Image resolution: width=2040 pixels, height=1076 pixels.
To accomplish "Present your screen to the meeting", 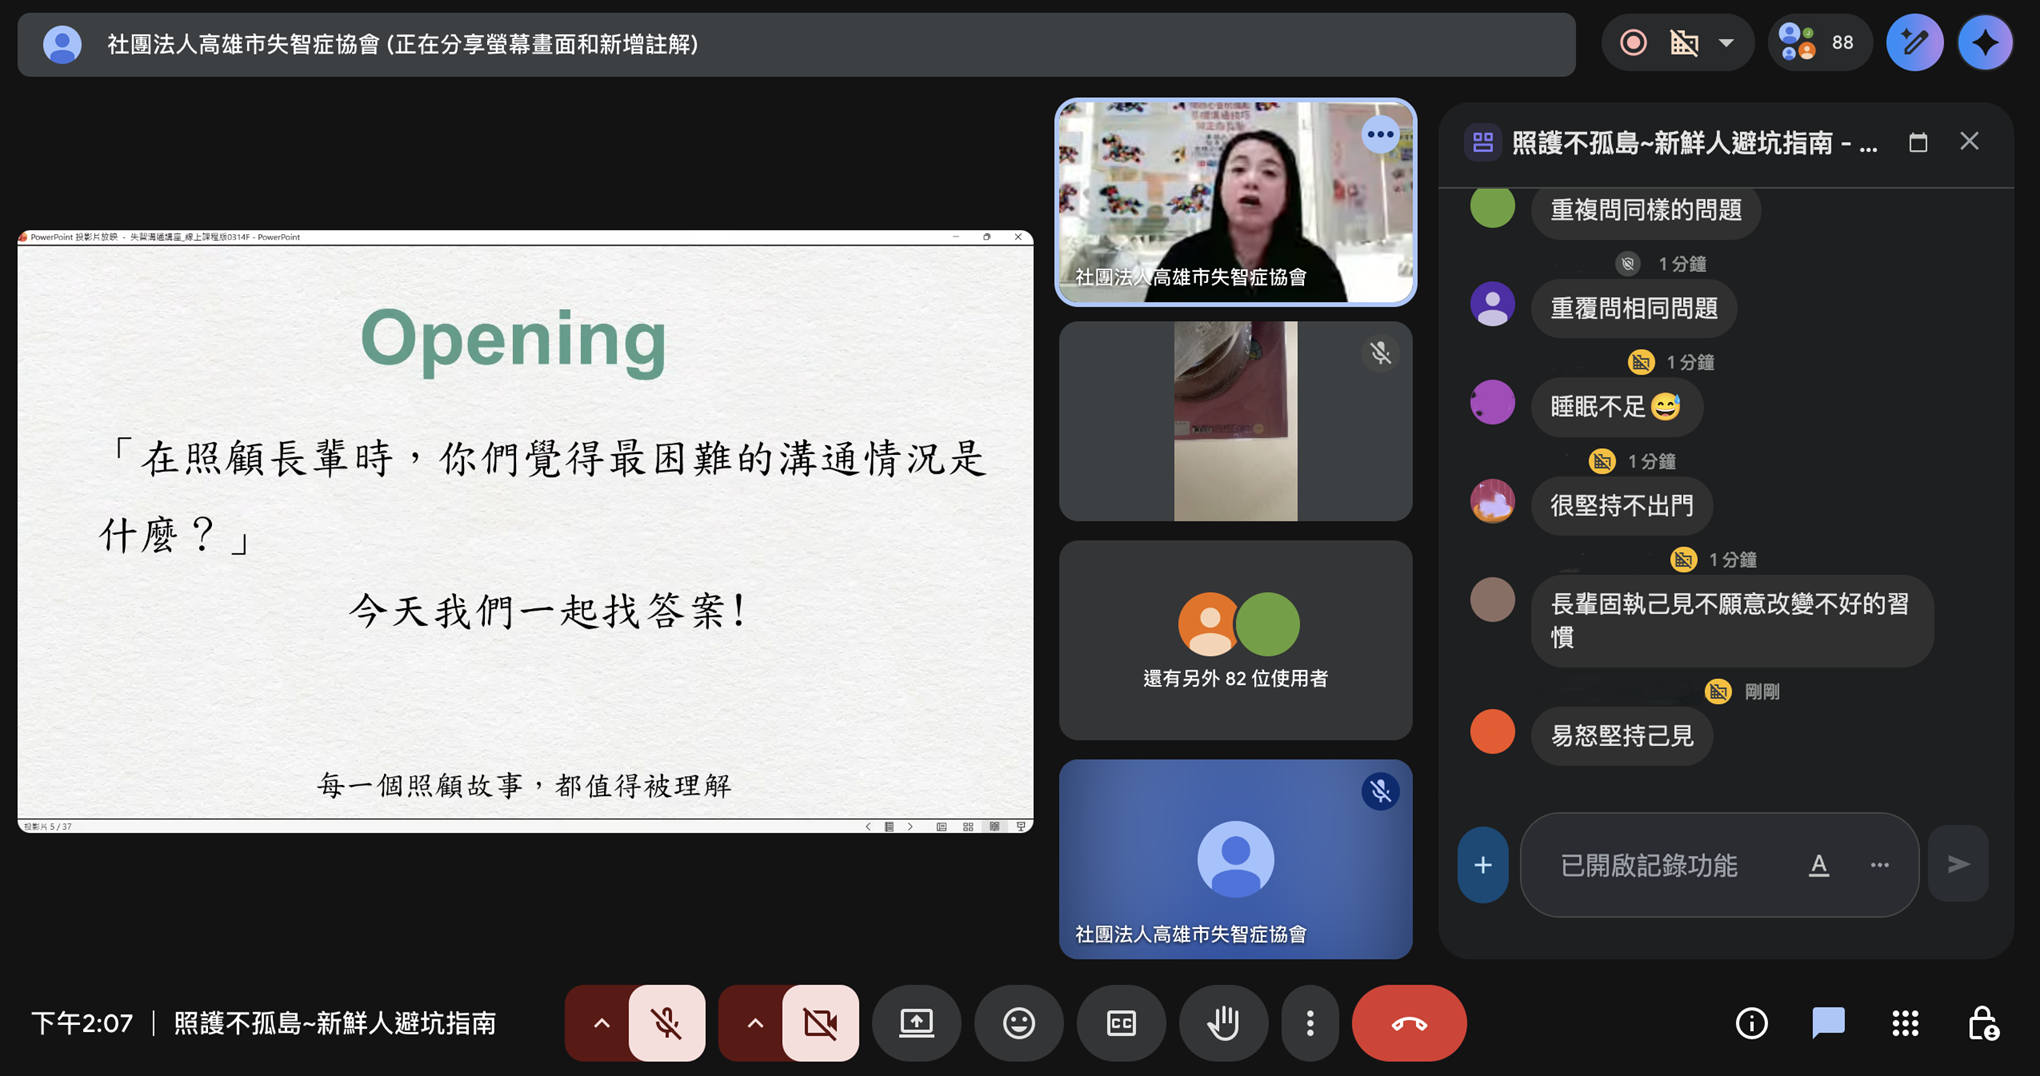I will pyautogui.click(x=916, y=1023).
